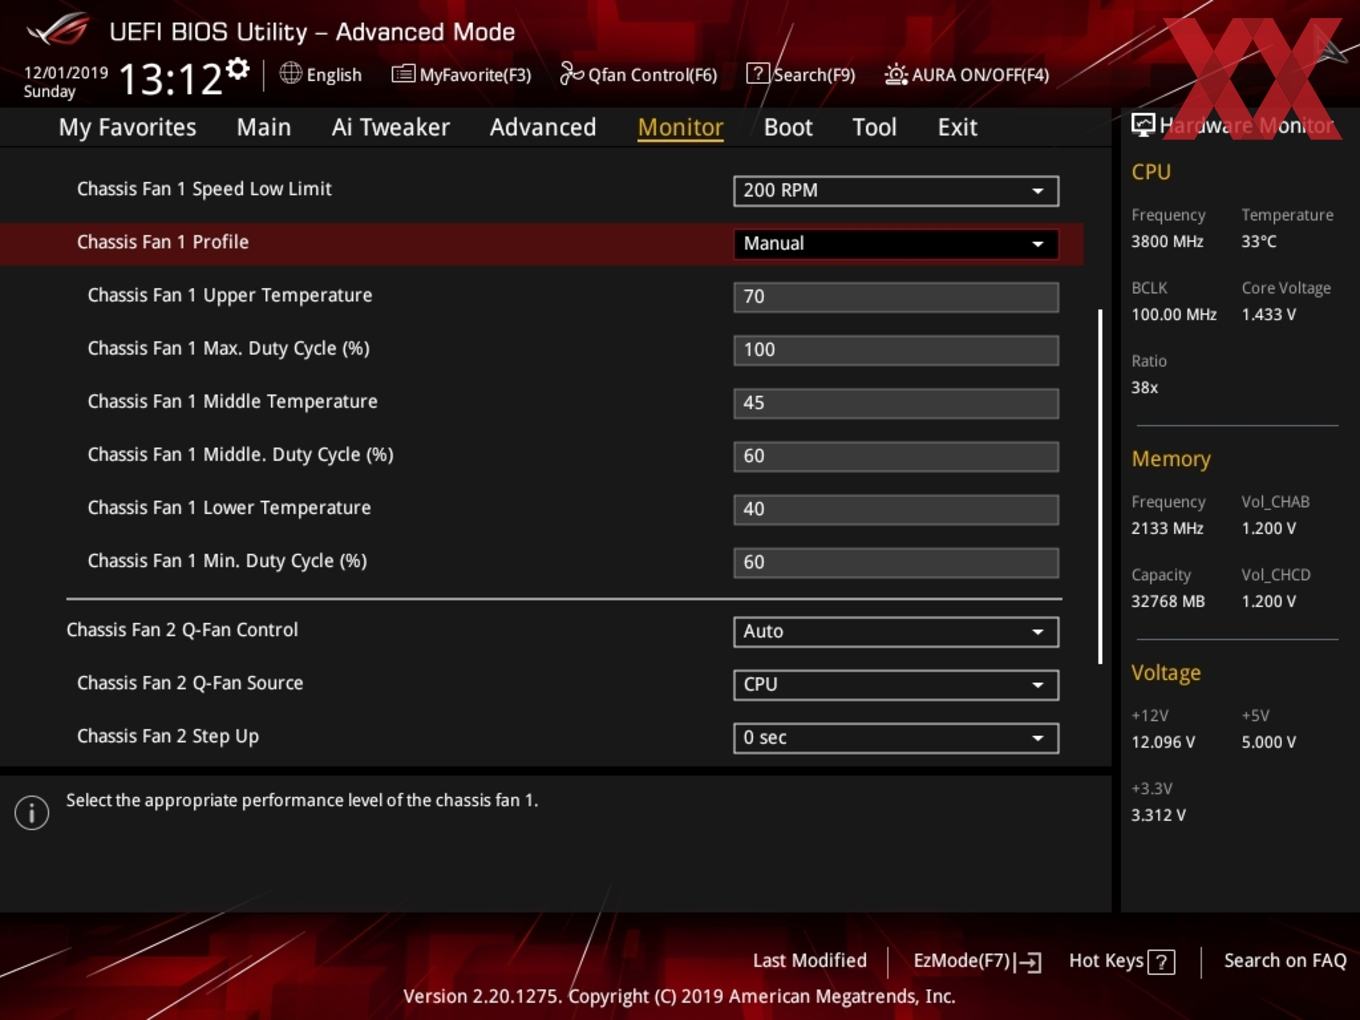Image resolution: width=1360 pixels, height=1020 pixels.
Task: Click the Chassis Fan 1 Lower Temperature field
Action: pos(896,508)
